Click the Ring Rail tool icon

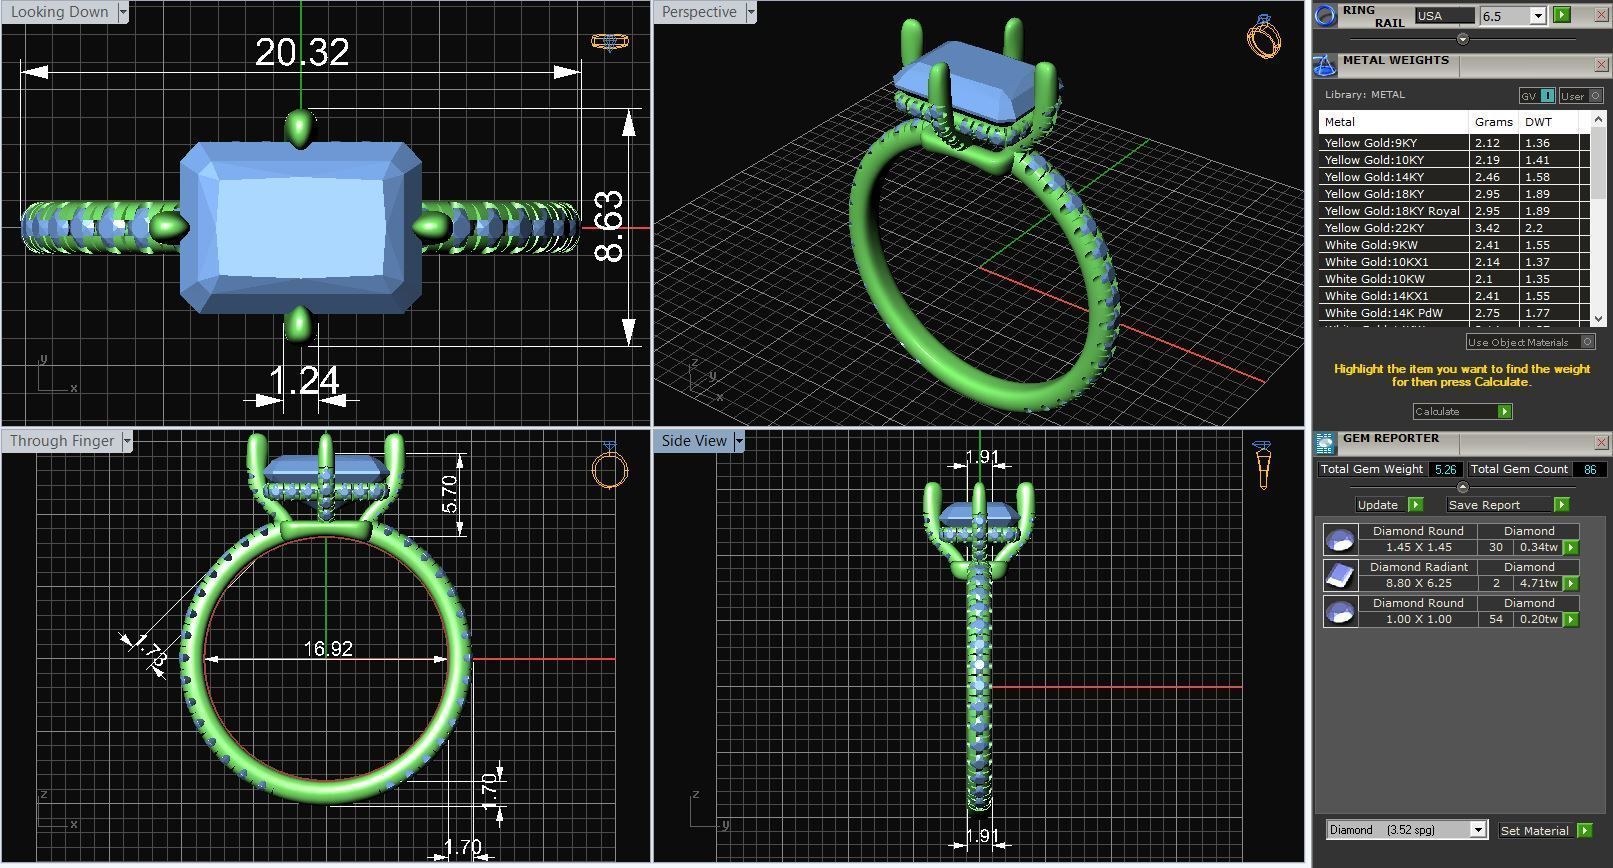click(1325, 15)
